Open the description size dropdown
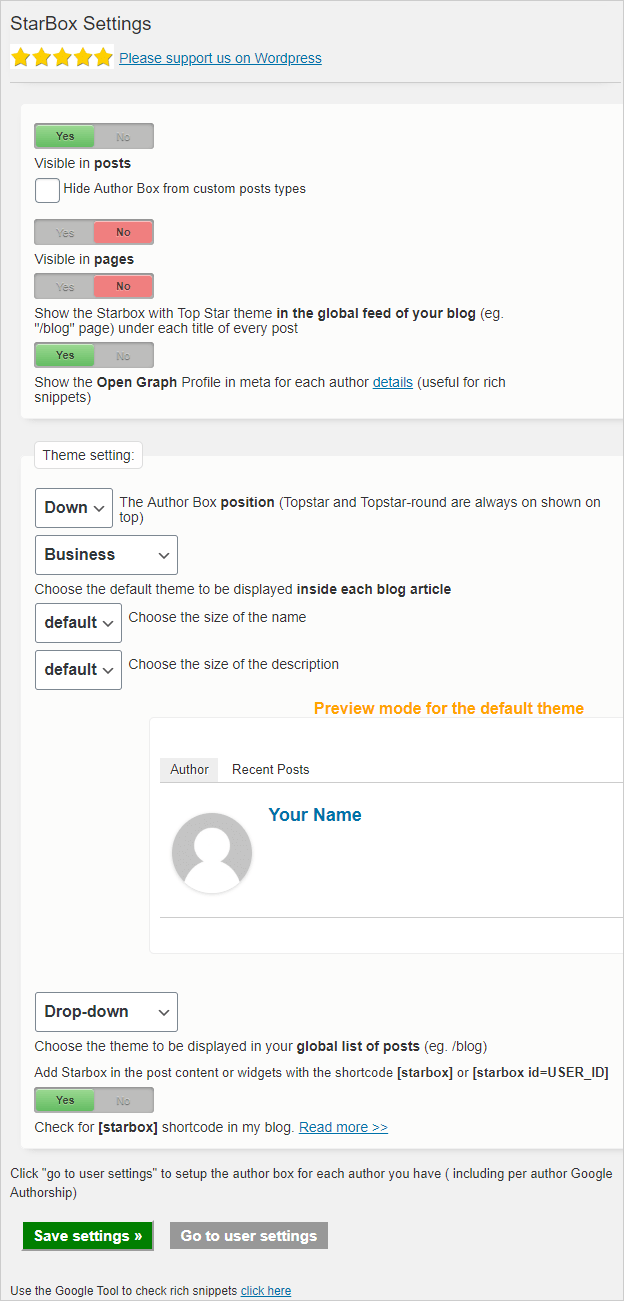 [x=78, y=669]
